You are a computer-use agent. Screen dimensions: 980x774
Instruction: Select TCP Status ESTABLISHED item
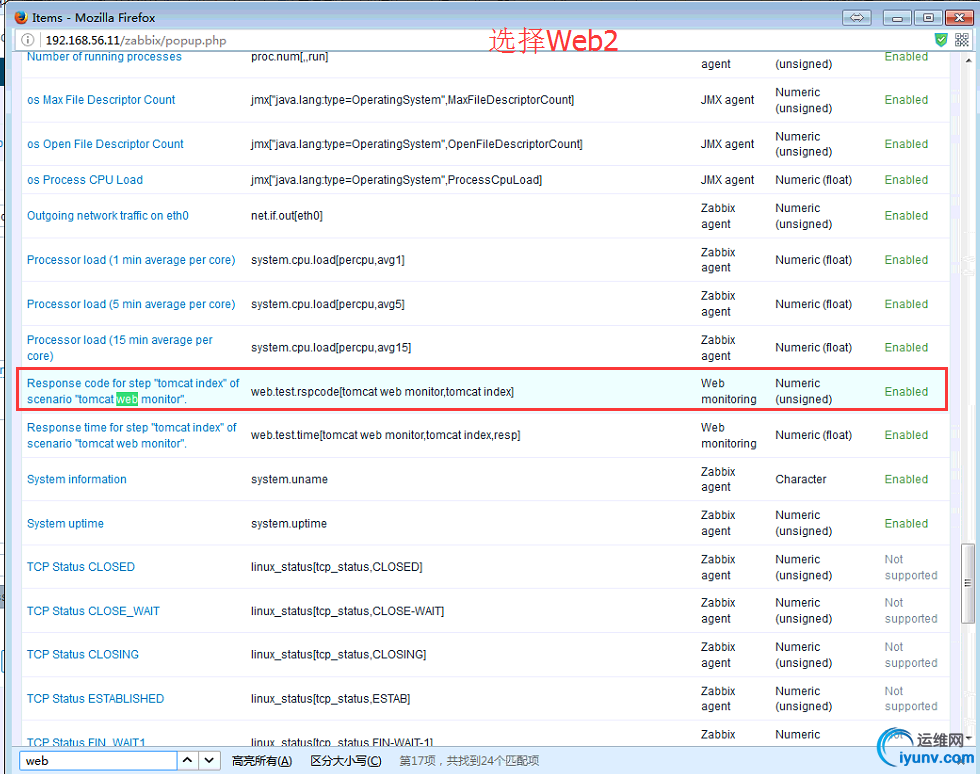[96, 699]
